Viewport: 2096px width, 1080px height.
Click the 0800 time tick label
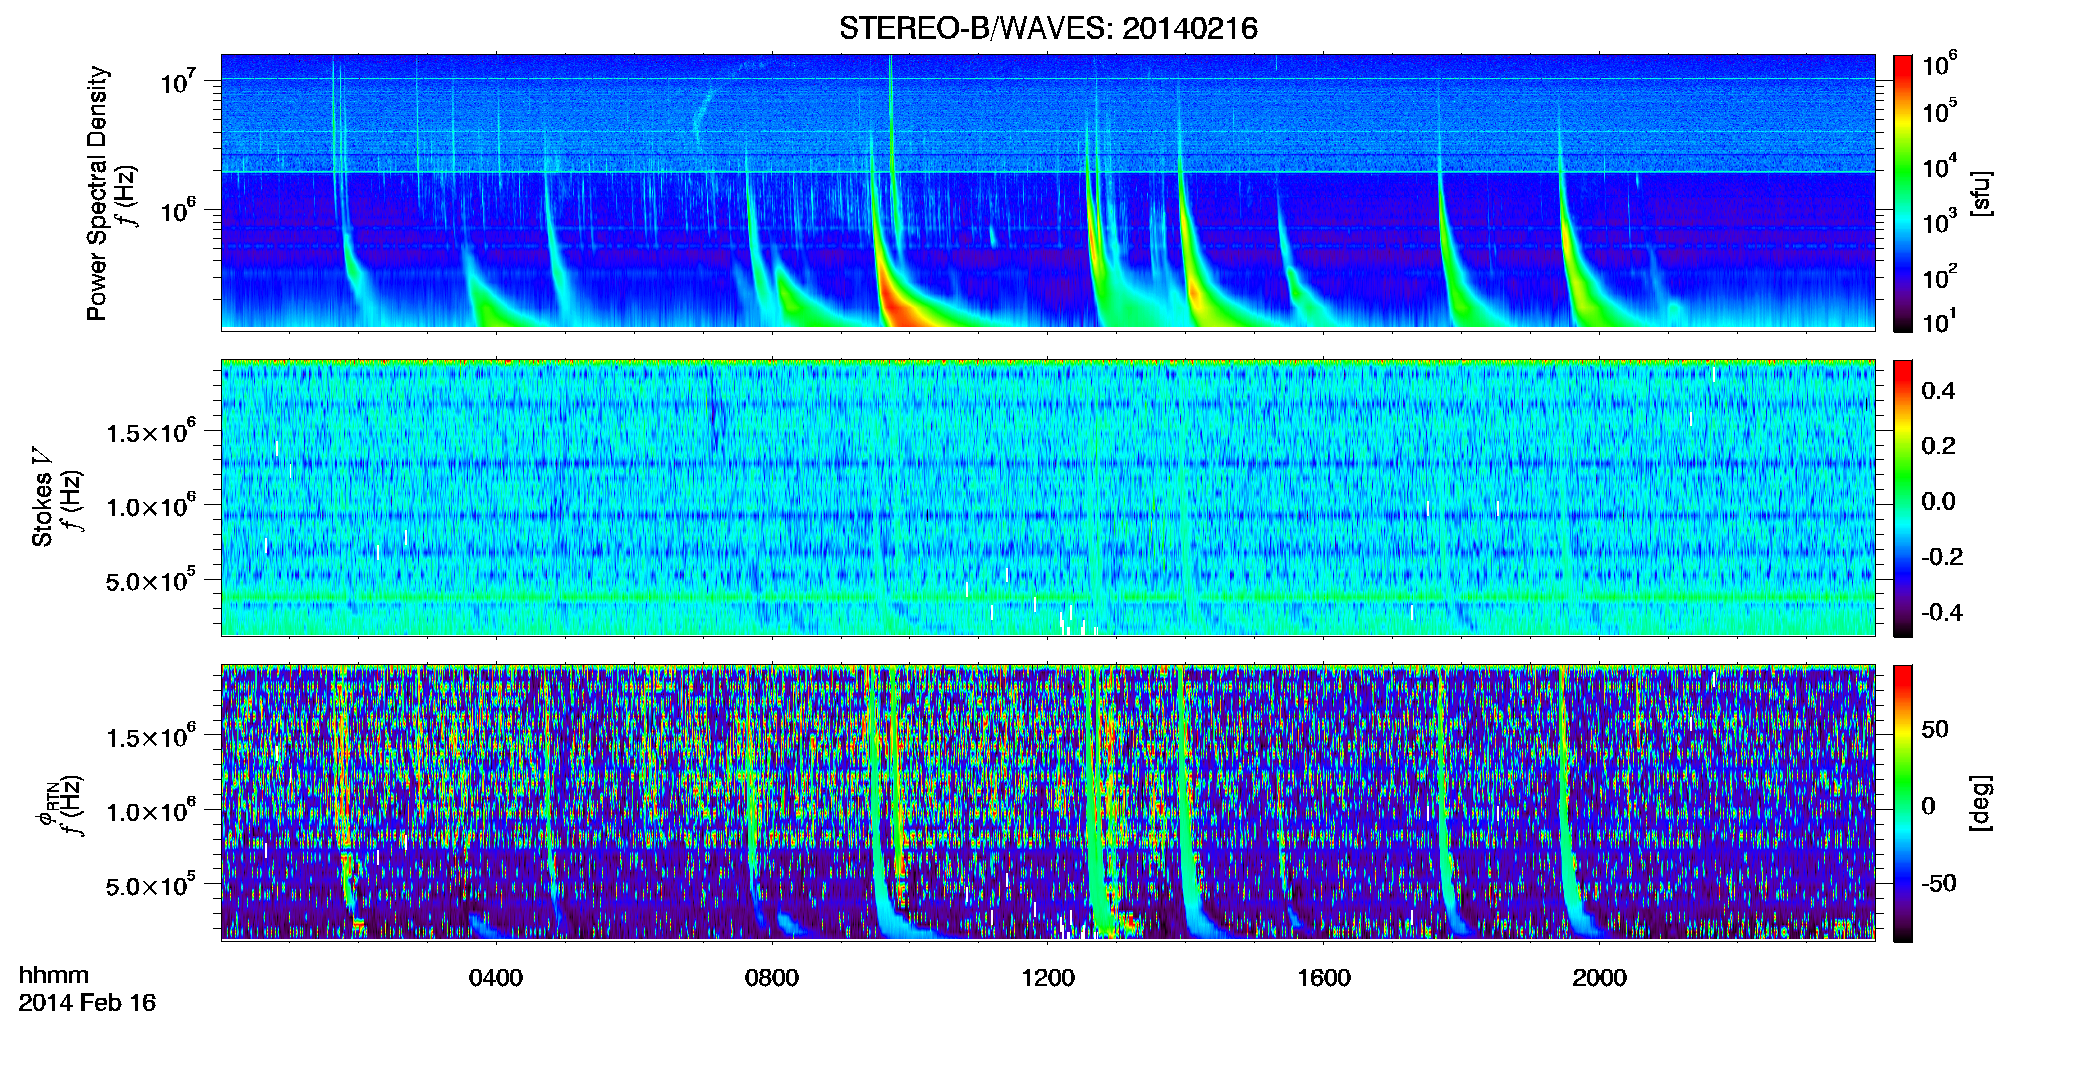[772, 977]
